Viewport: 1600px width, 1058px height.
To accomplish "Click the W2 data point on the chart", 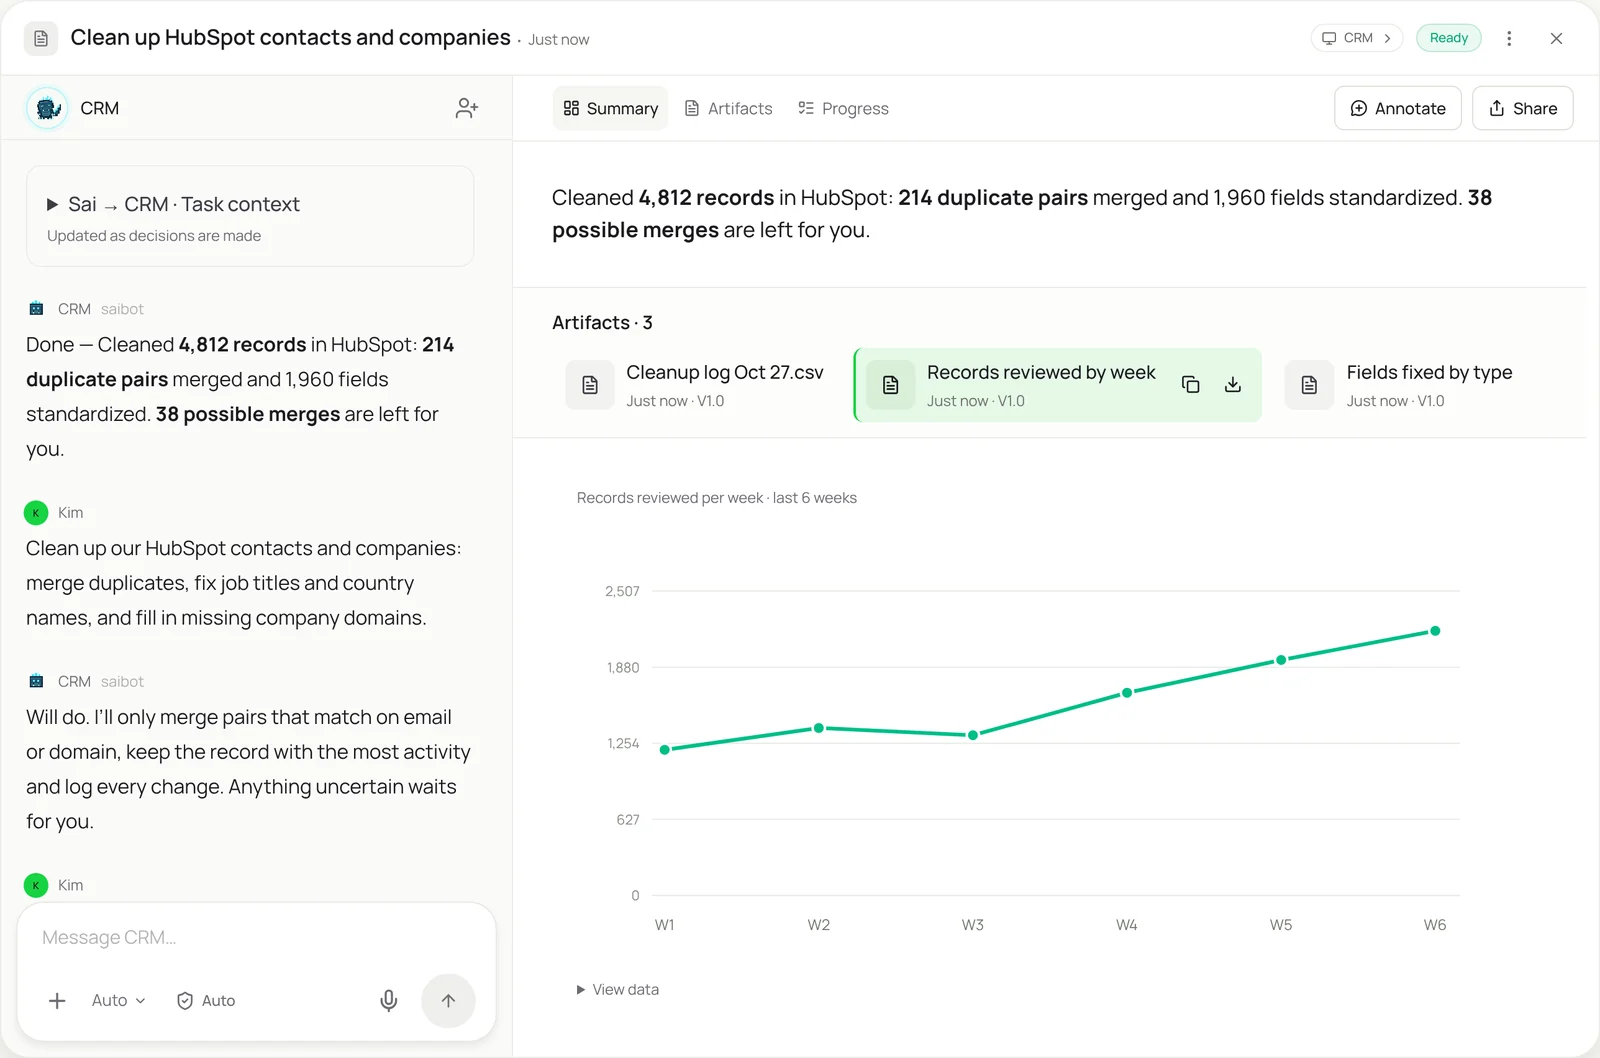I will pos(819,728).
